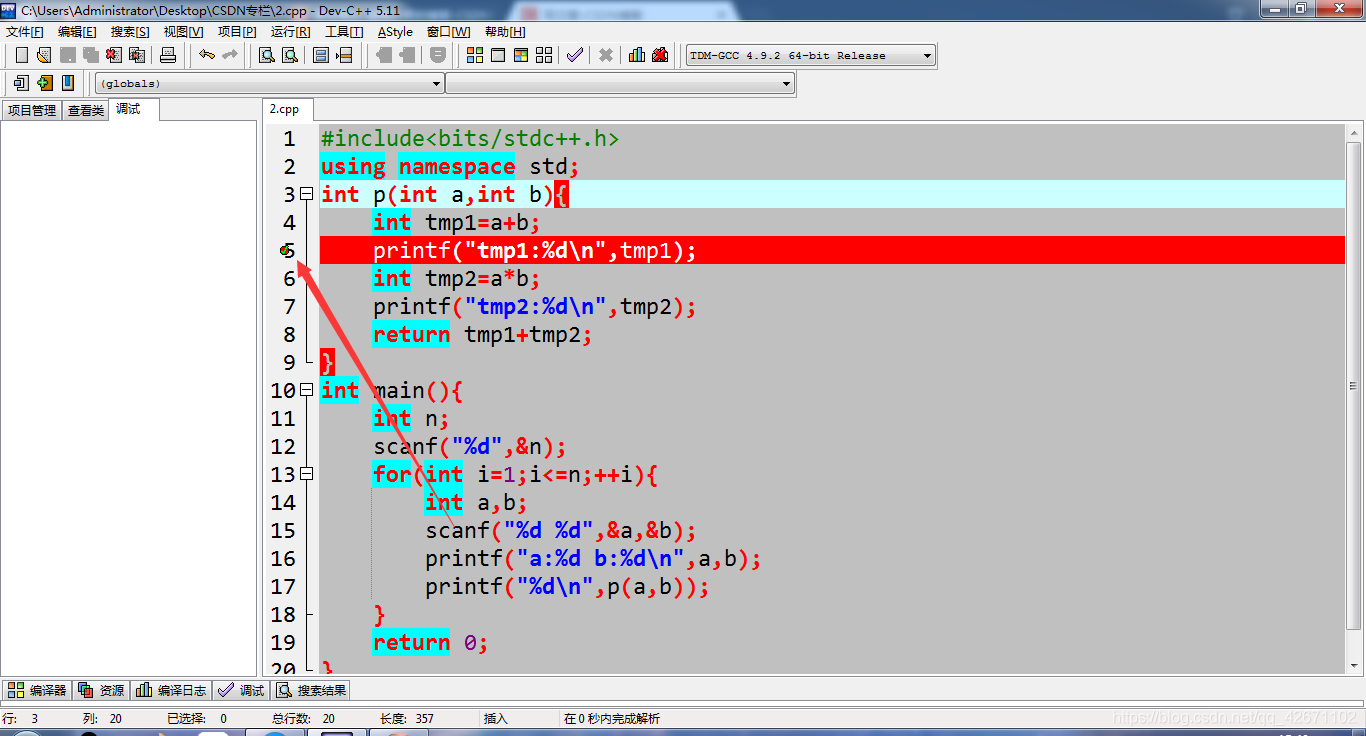Click the Close file toolbar icon
The width and height of the screenshot is (1366, 736).
point(113,55)
